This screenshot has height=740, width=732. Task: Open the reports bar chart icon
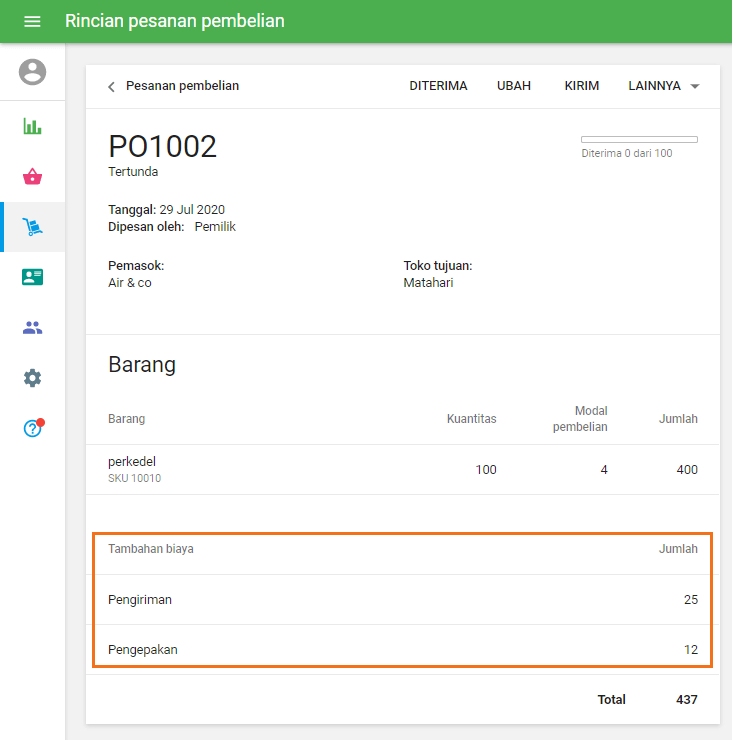[33, 126]
